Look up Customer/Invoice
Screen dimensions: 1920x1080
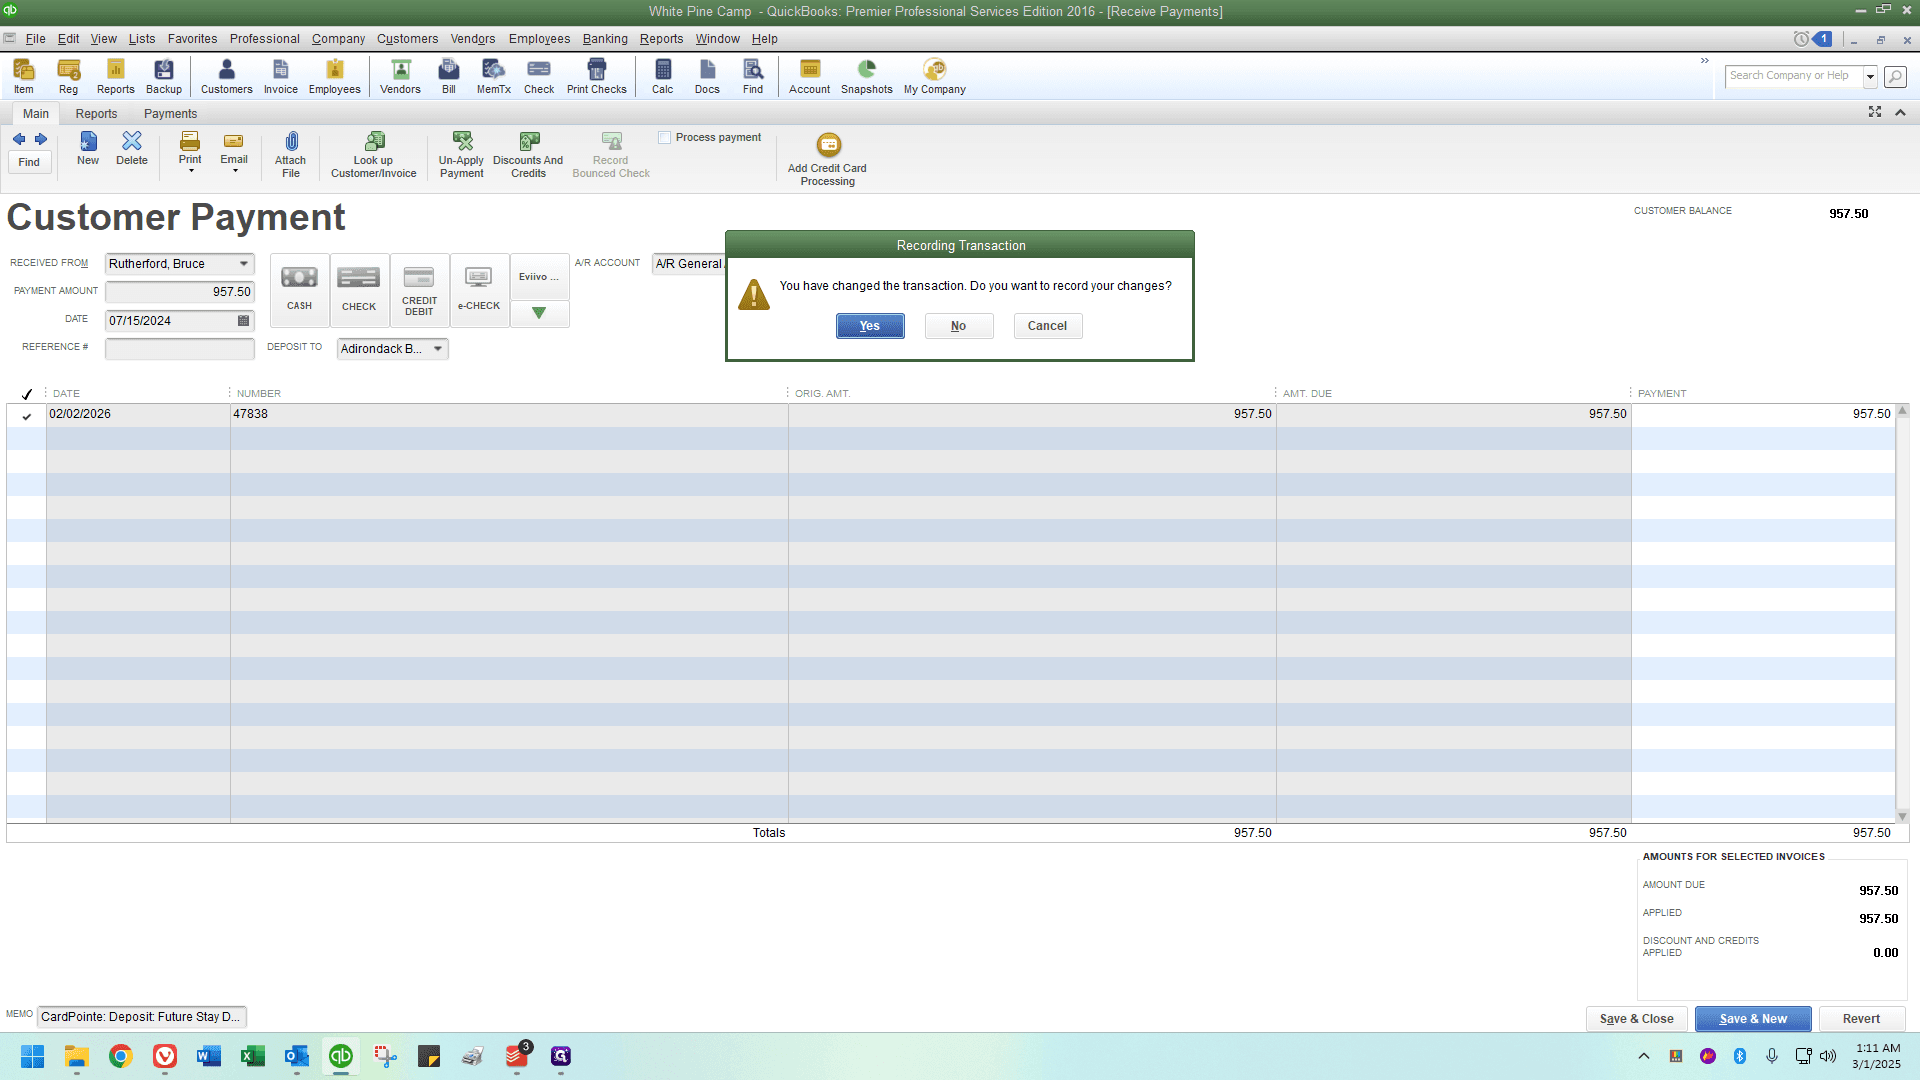(374, 155)
